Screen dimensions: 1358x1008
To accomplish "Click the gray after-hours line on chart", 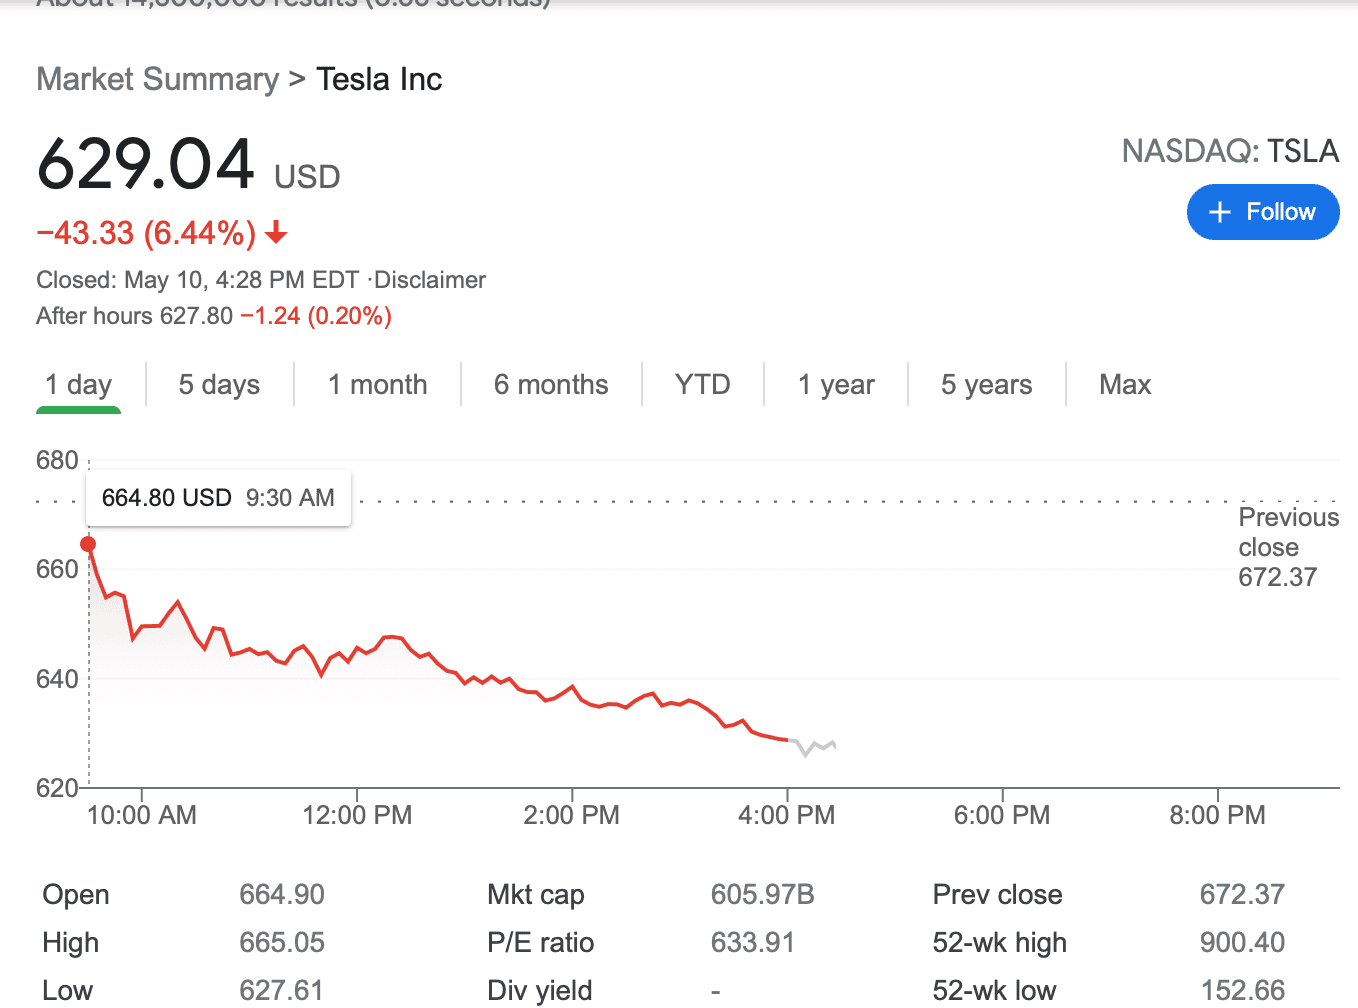I will tap(814, 746).
